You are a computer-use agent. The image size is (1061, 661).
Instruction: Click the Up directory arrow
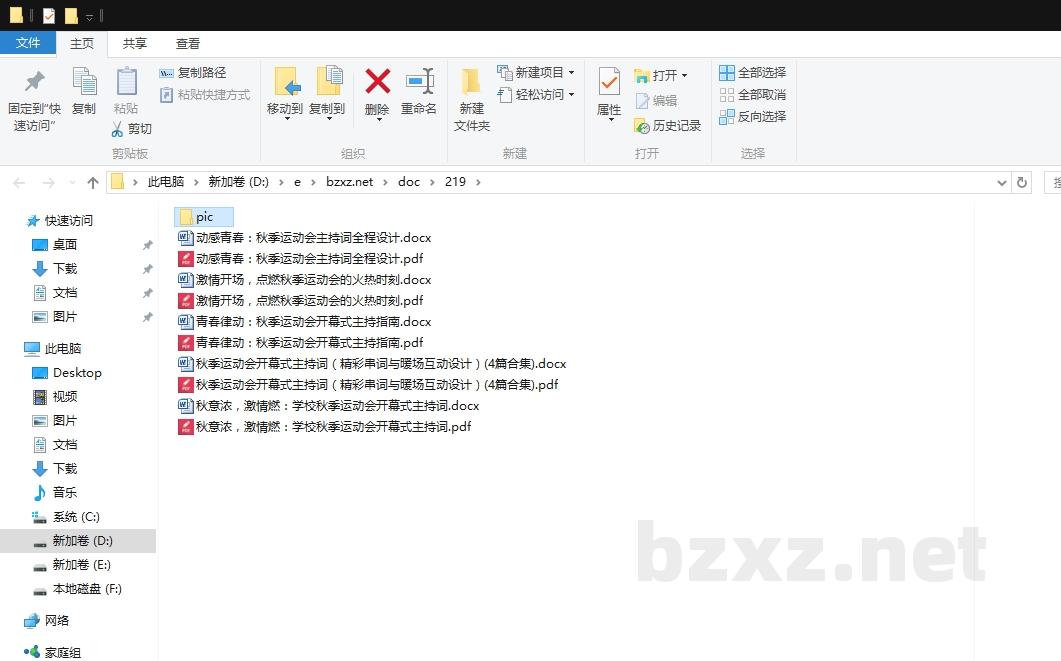point(93,182)
